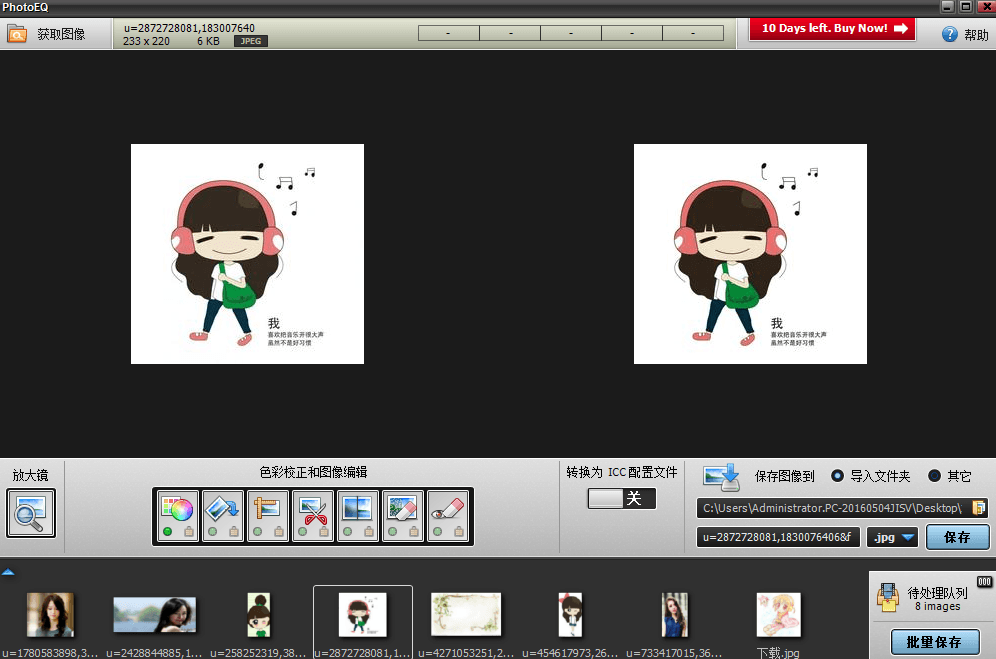Toggle lock under color correction tool
Viewport: 996px width, 659px height.
[189, 531]
